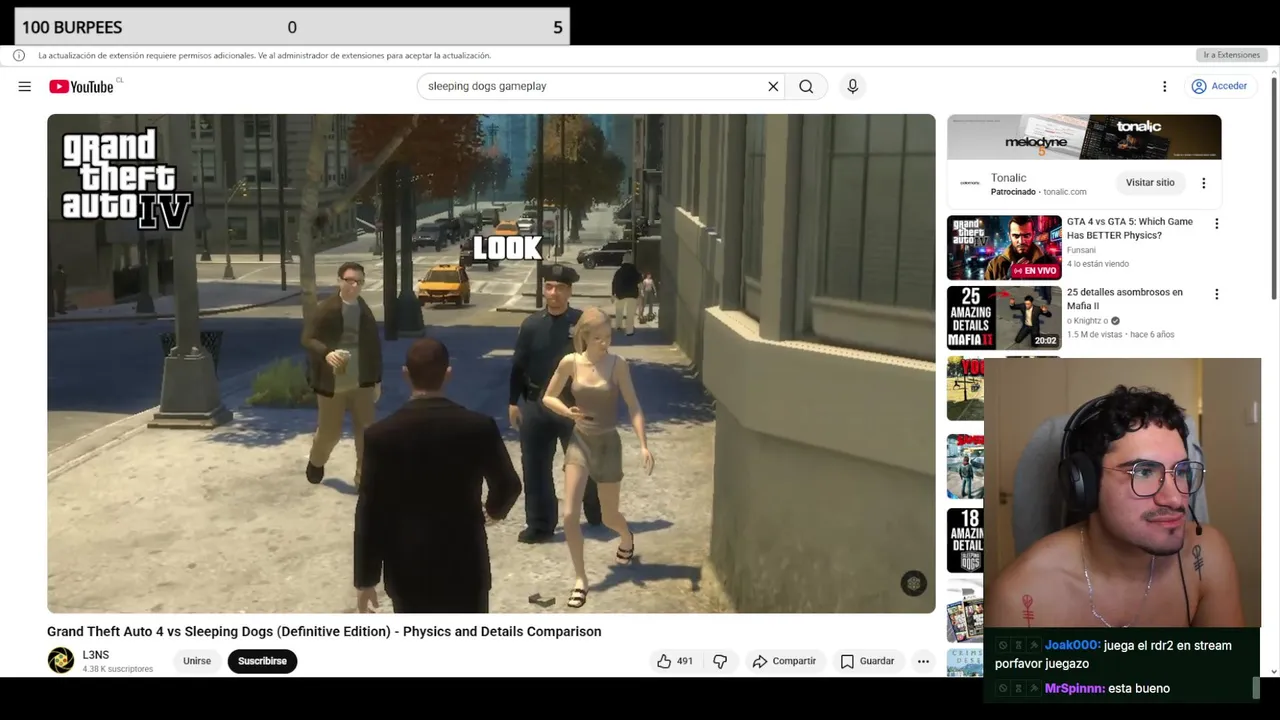Open the L3NS channel name link

[96, 655]
